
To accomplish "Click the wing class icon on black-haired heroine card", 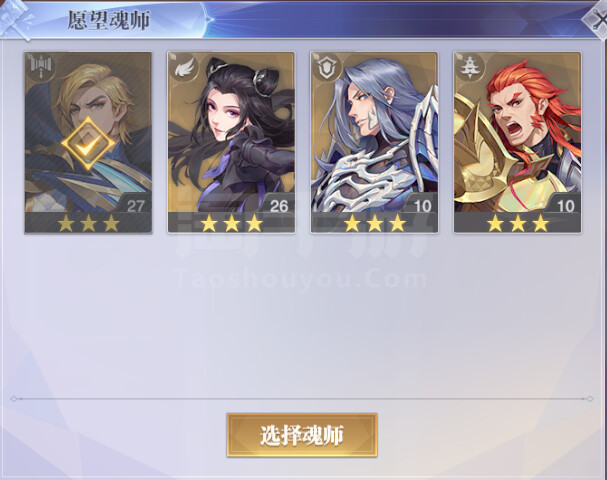I will pos(185,69).
